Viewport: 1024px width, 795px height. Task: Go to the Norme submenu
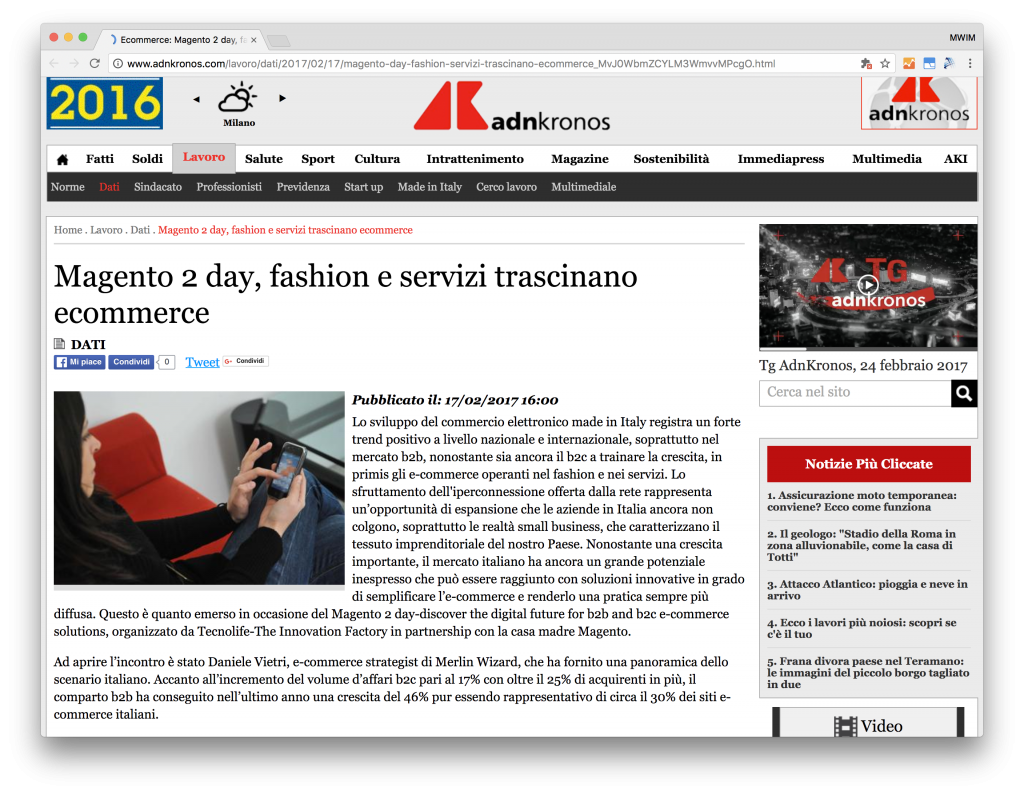pyautogui.click(x=68, y=187)
